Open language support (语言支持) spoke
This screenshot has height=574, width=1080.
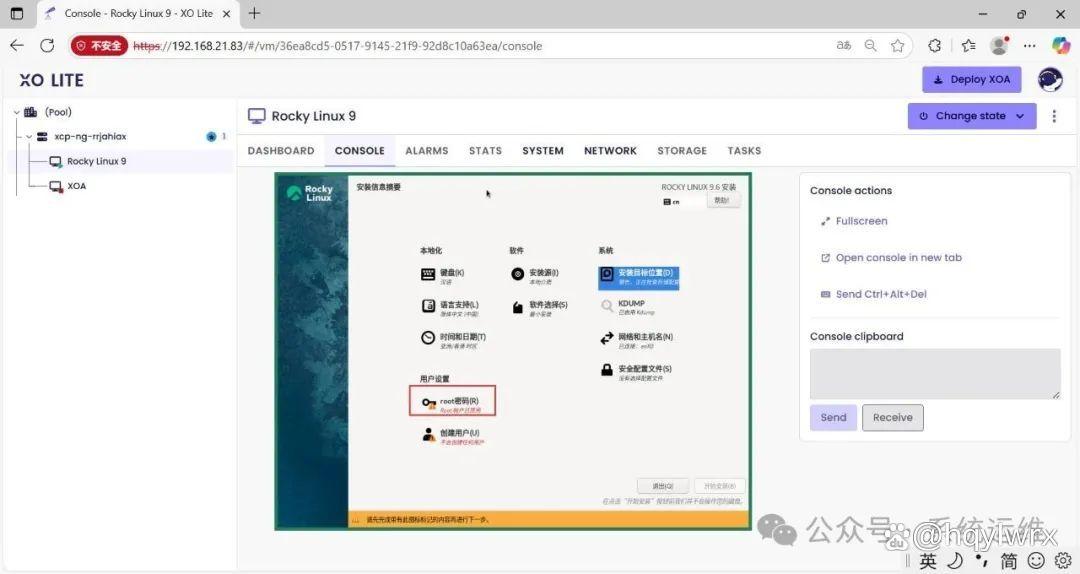point(450,308)
